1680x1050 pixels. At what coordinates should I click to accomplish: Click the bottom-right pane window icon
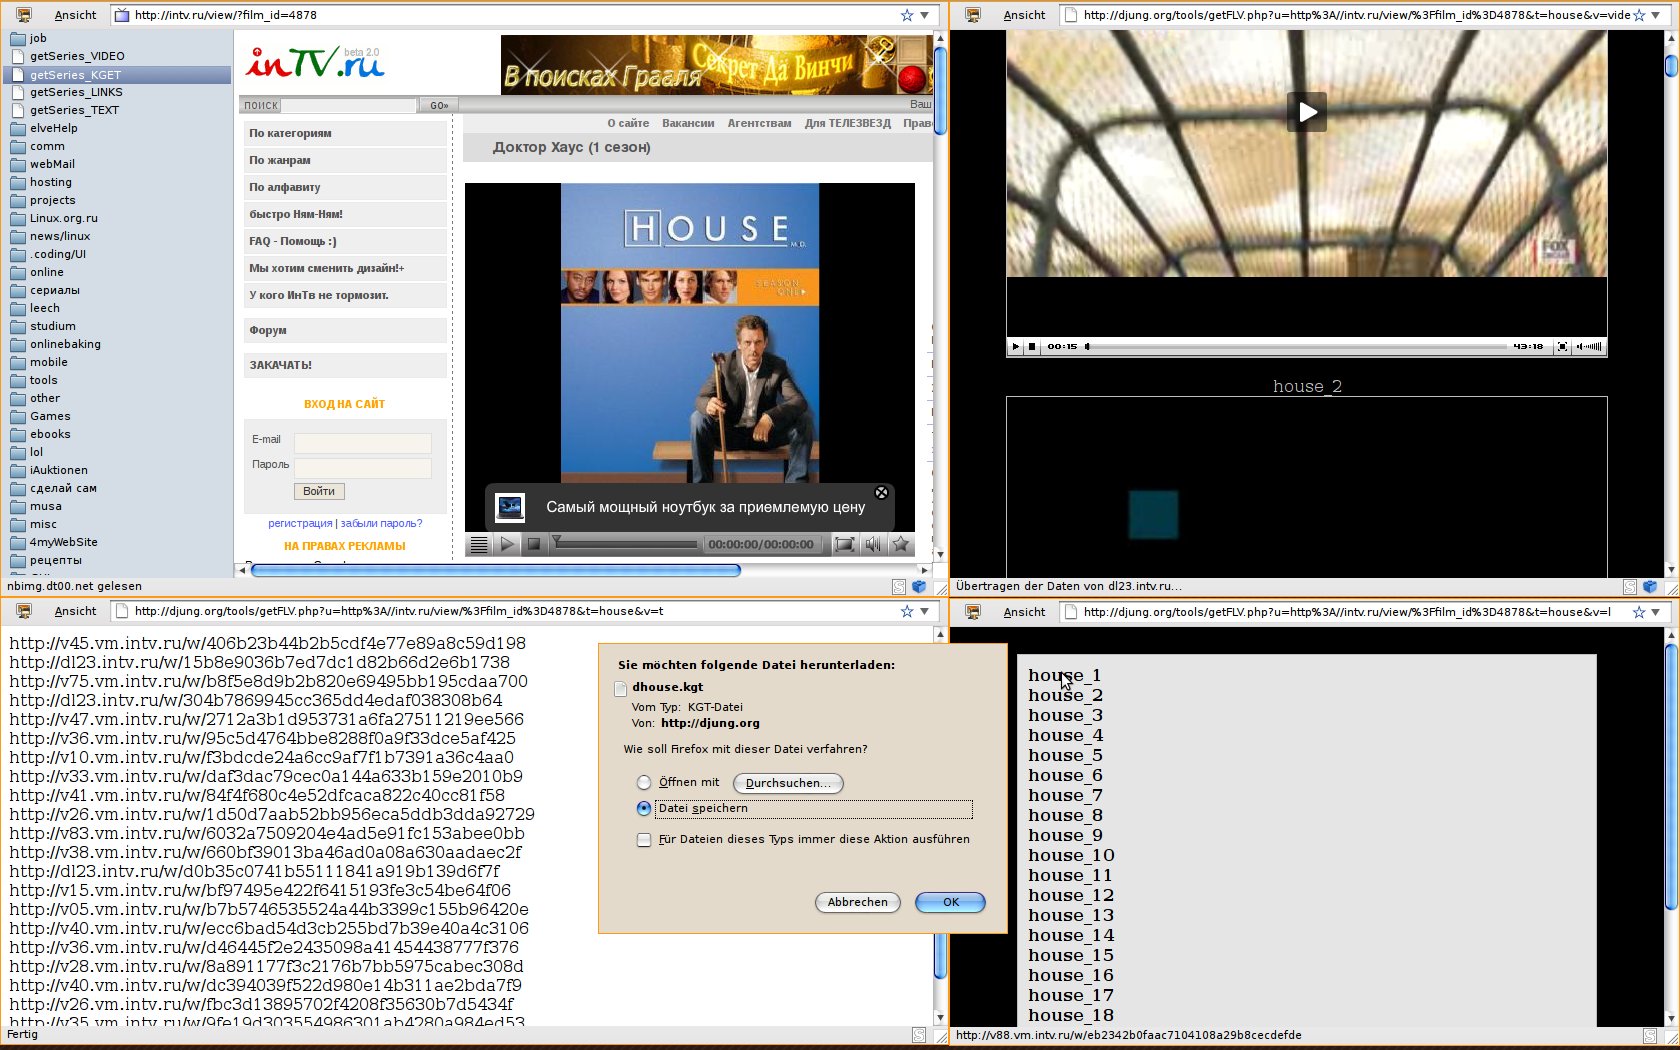(973, 612)
